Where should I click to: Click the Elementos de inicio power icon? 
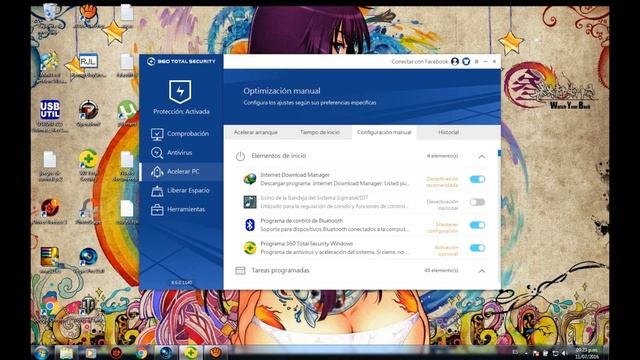click(240, 156)
